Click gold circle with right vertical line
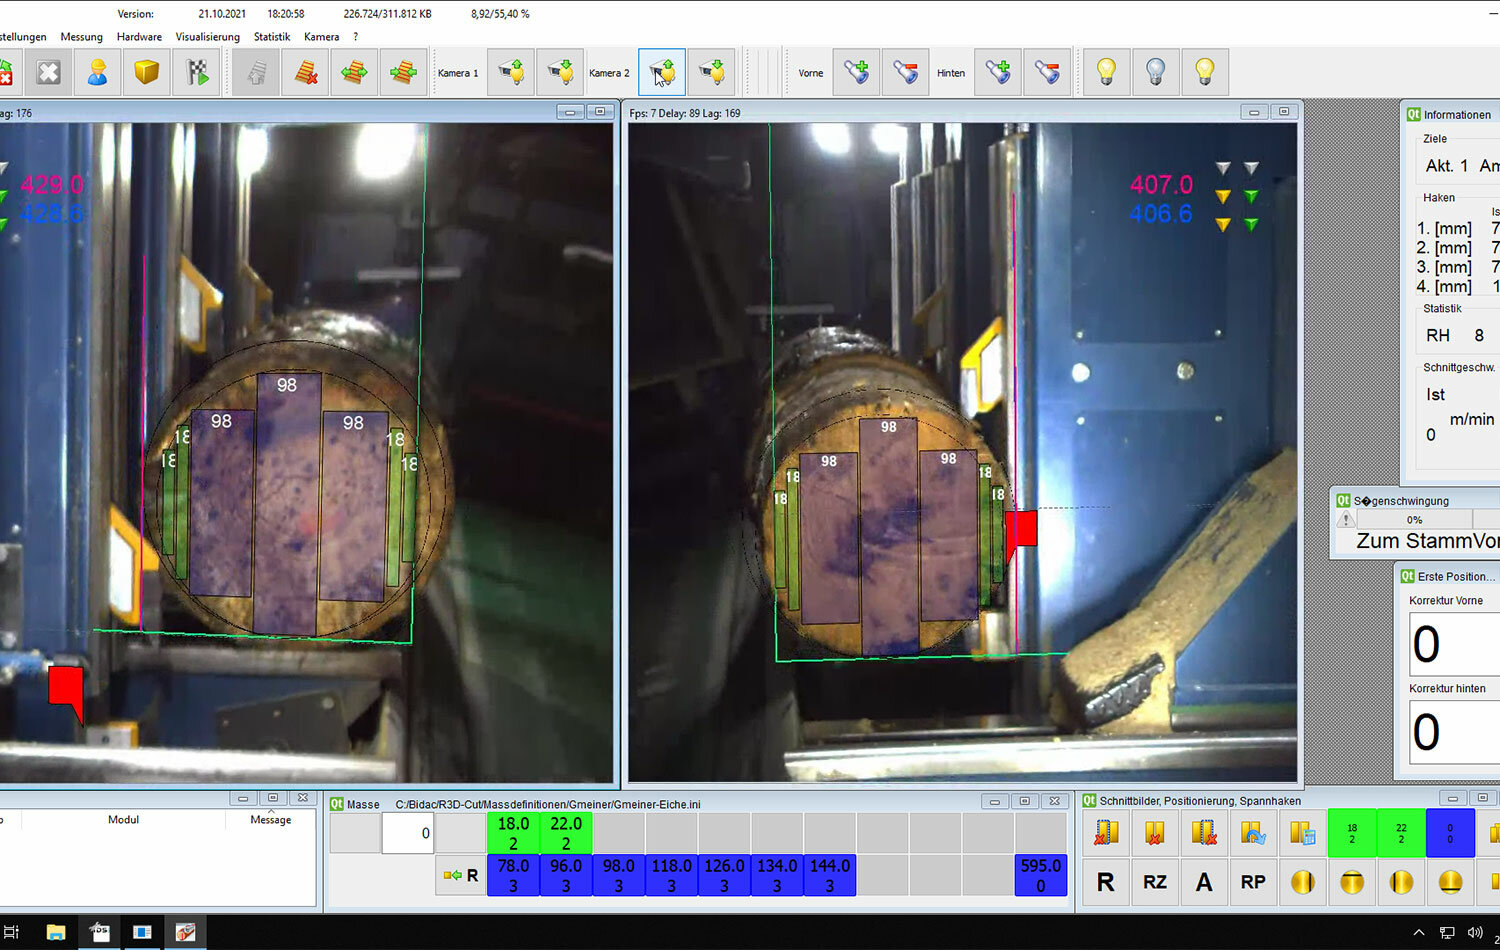The image size is (1500, 950). click(1302, 882)
